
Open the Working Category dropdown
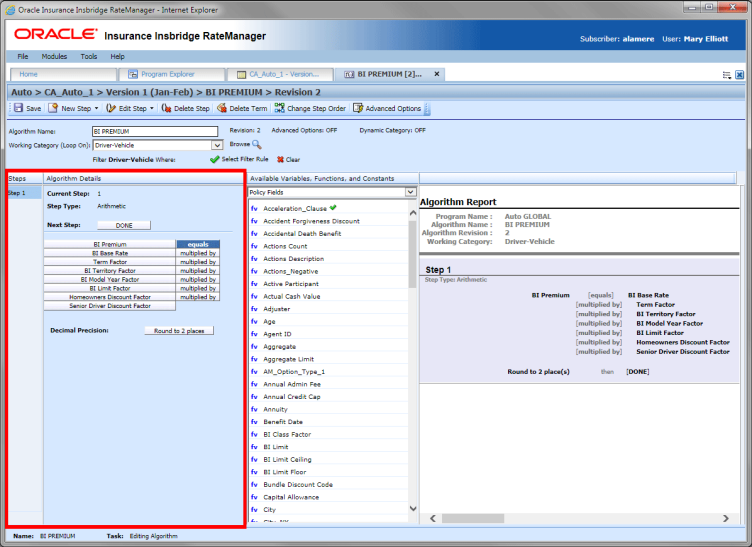pyautogui.click(x=217, y=145)
